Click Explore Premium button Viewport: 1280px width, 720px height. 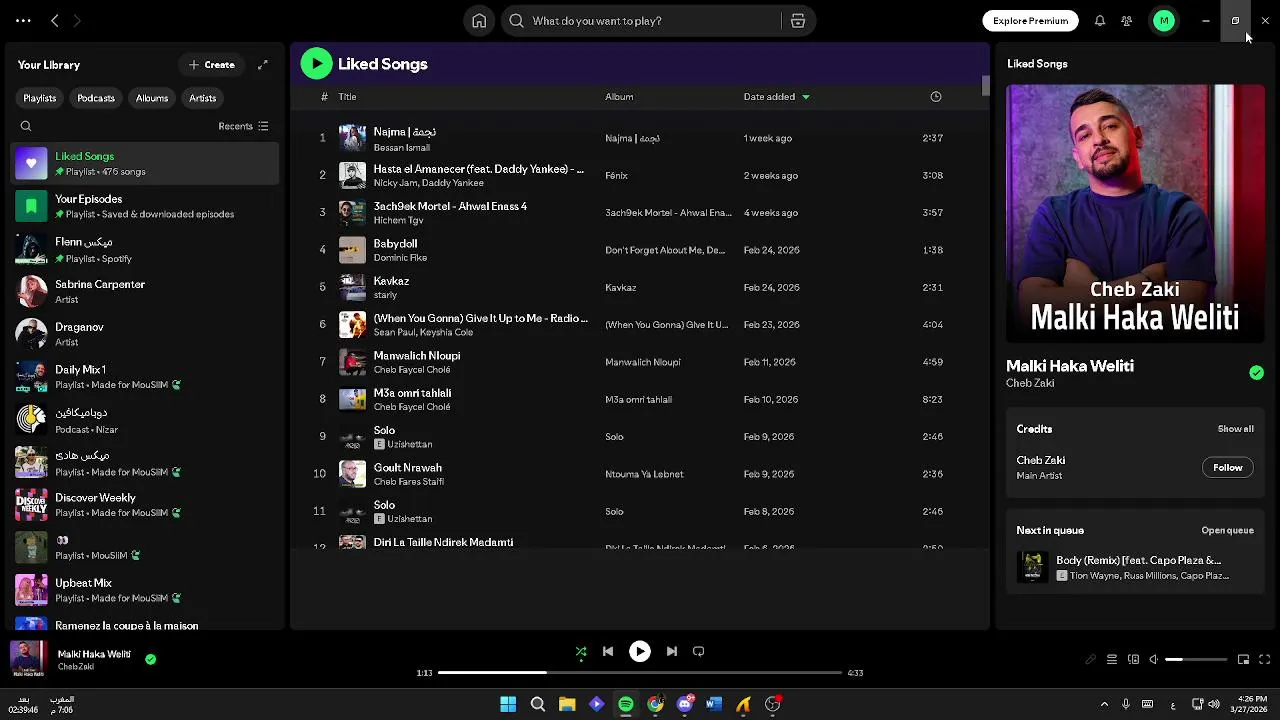[1030, 21]
